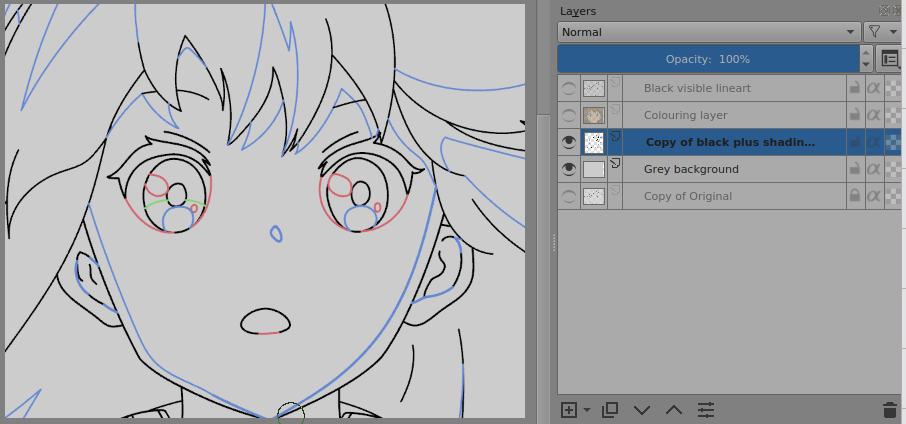Toggle alpha lock on Copy of black plus shading
The image size is (906, 424).
[894, 142]
